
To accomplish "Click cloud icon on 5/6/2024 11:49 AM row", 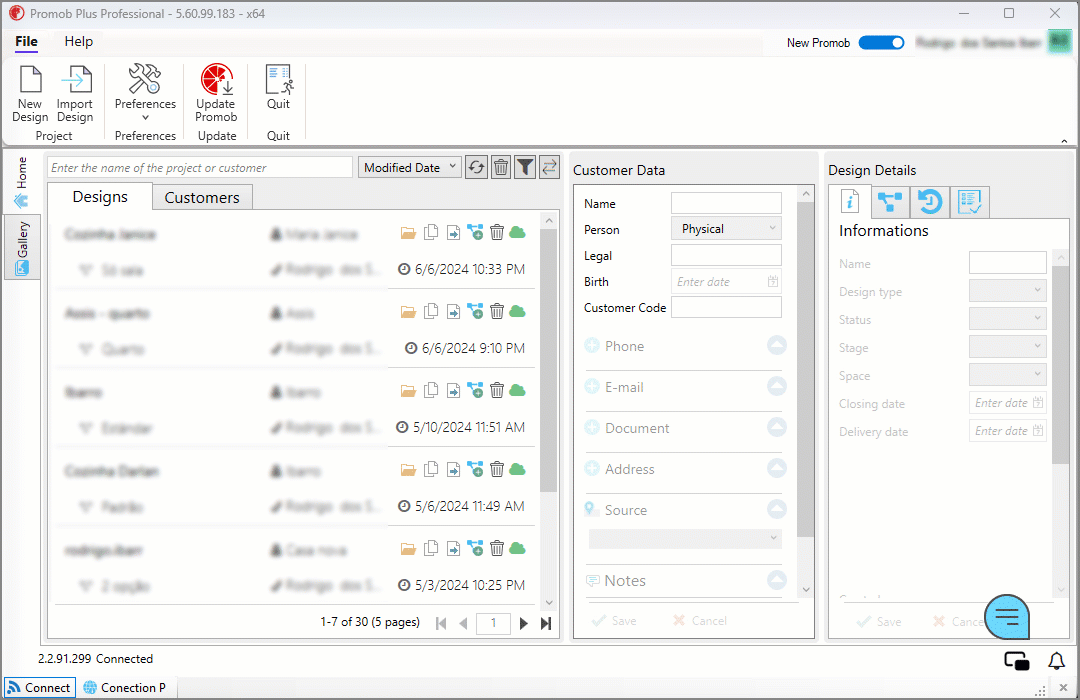I will pyautogui.click(x=517, y=470).
